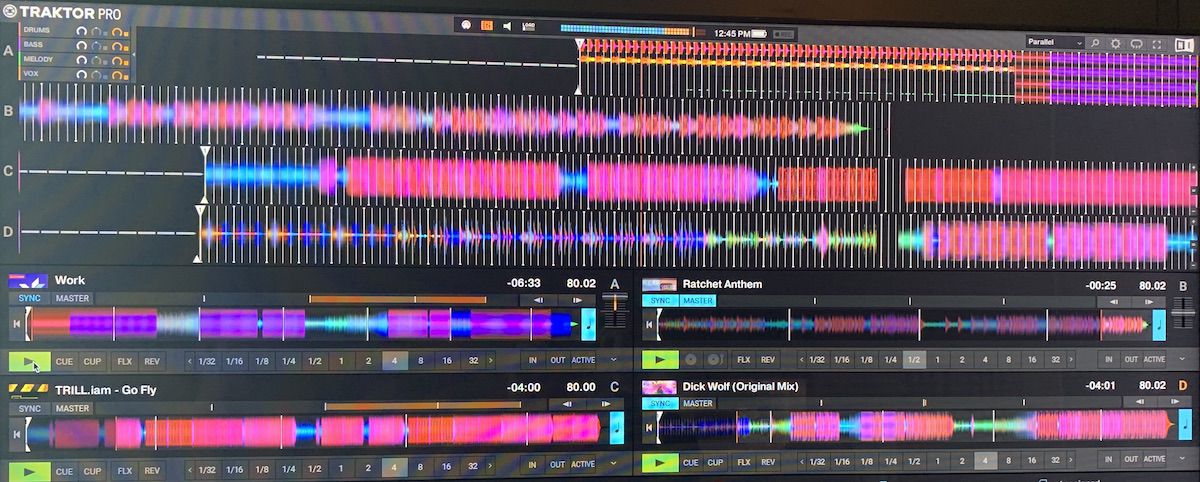Screen dimensions: 1200x482
Task: Adjust VOX stem filter orange knob
Action: 116,74
